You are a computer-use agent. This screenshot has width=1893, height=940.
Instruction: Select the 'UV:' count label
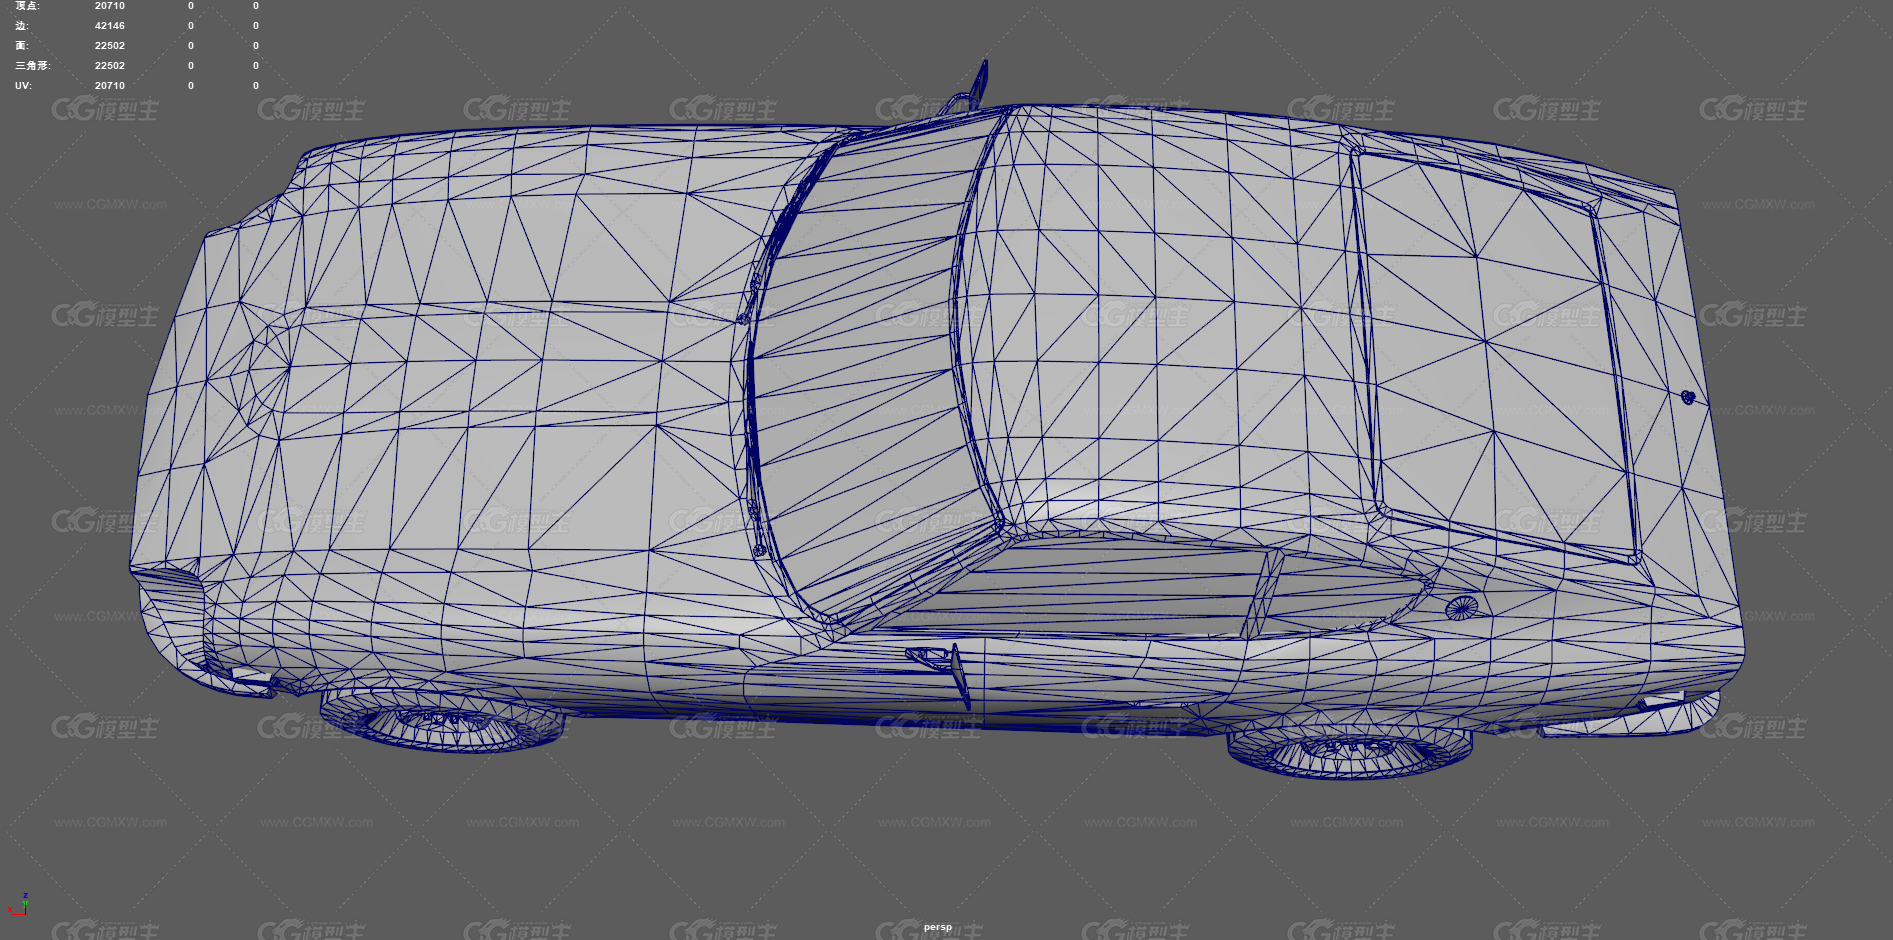[x=23, y=86]
